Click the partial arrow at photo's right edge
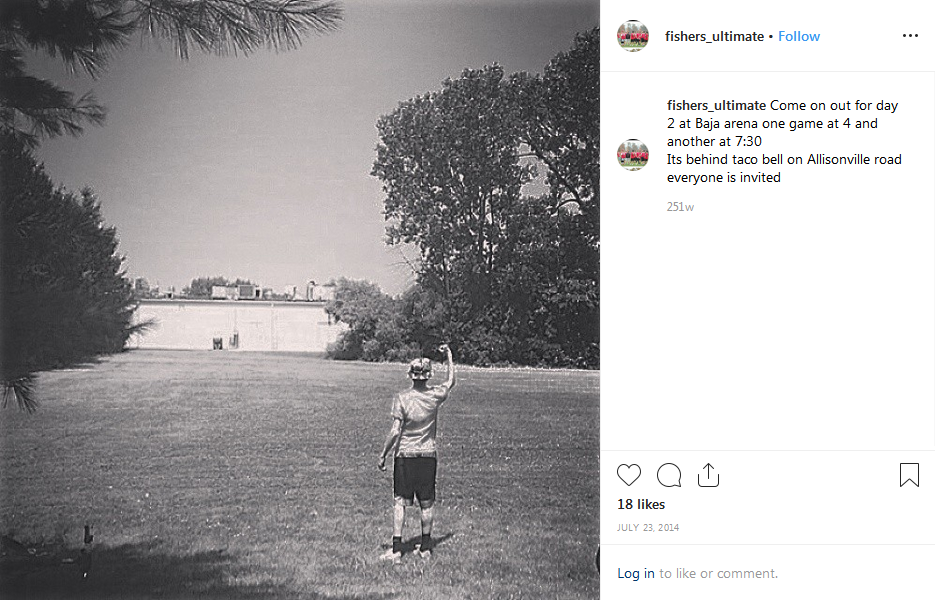This screenshot has height=600, width=935. pos(597,559)
